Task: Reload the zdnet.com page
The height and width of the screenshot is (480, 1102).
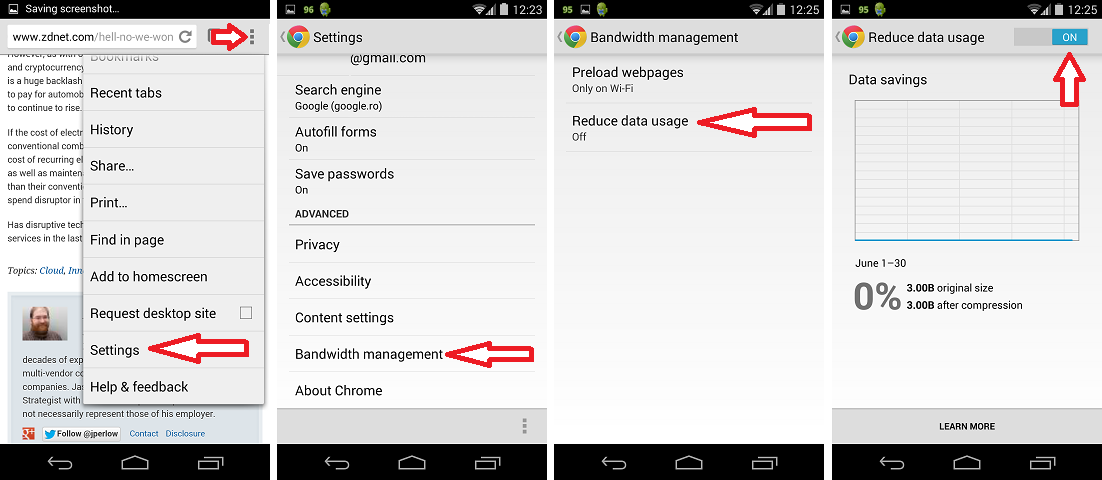Action: (186, 37)
